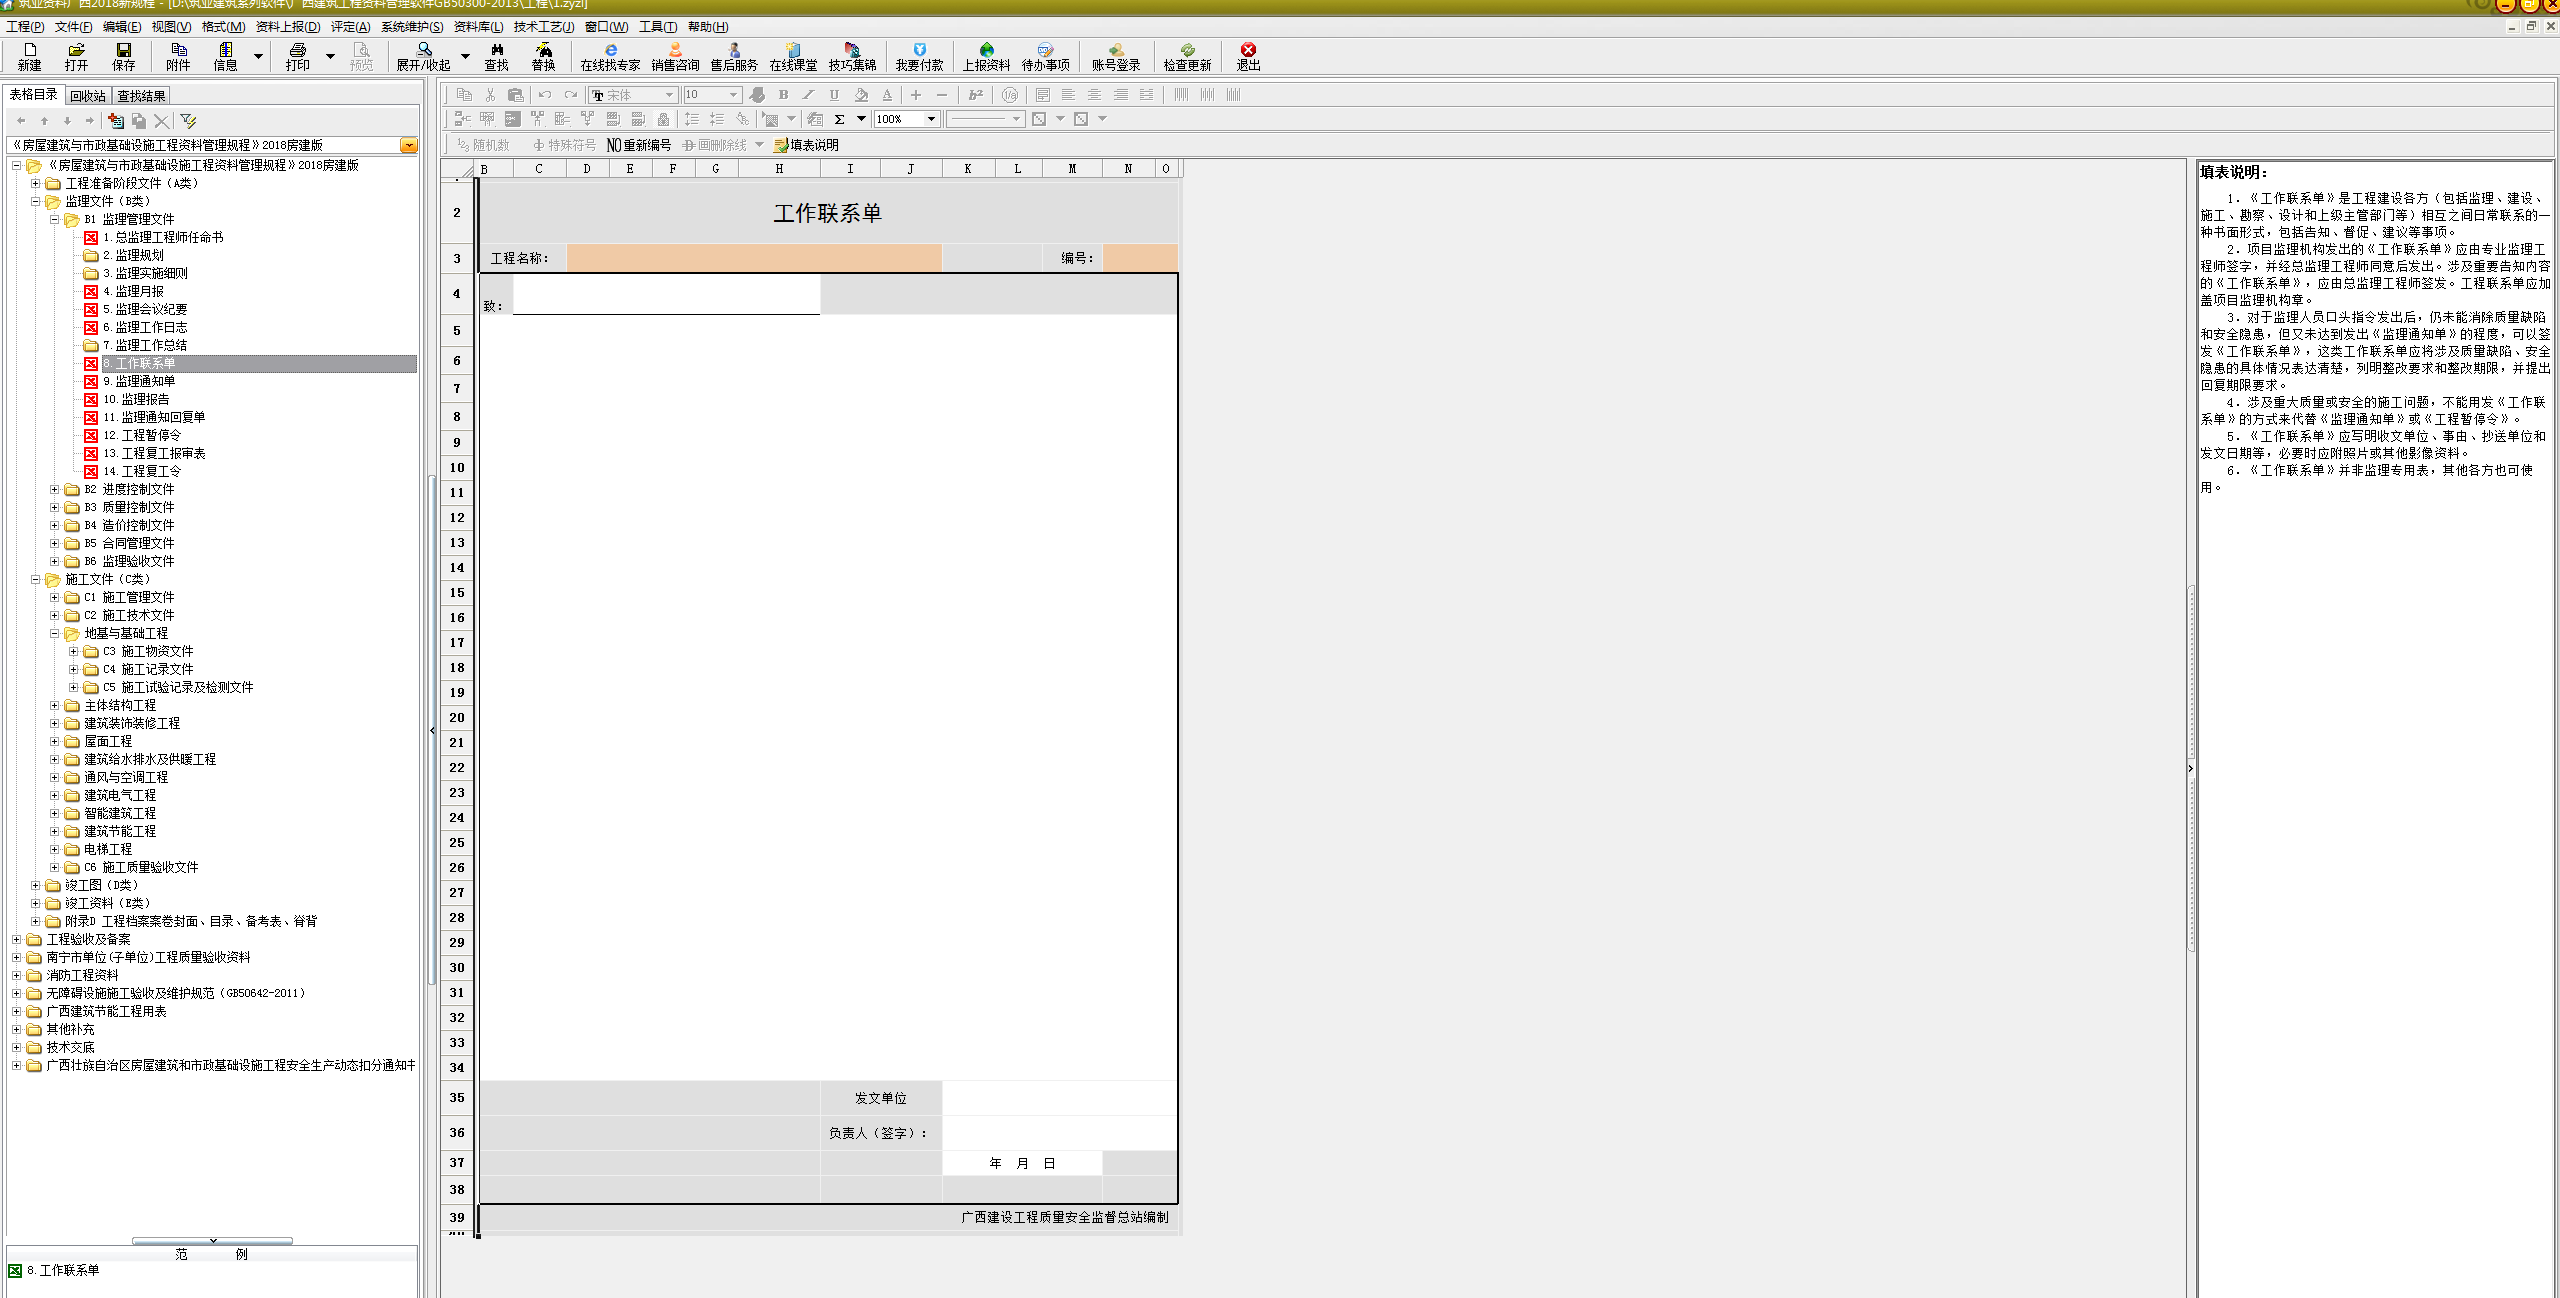Open 8. 工作联系单 in the 范例 list
The height and width of the screenshot is (1298, 2560).
[x=63, y=1270]
